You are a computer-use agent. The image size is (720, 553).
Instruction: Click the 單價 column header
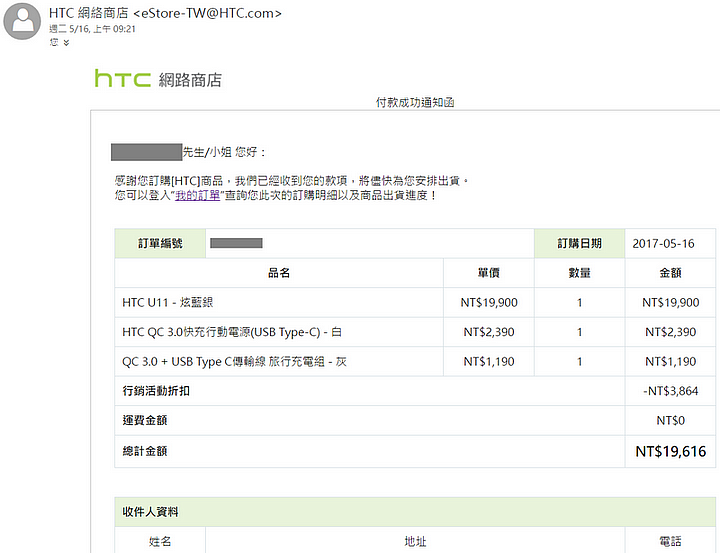tap(489, 273)
